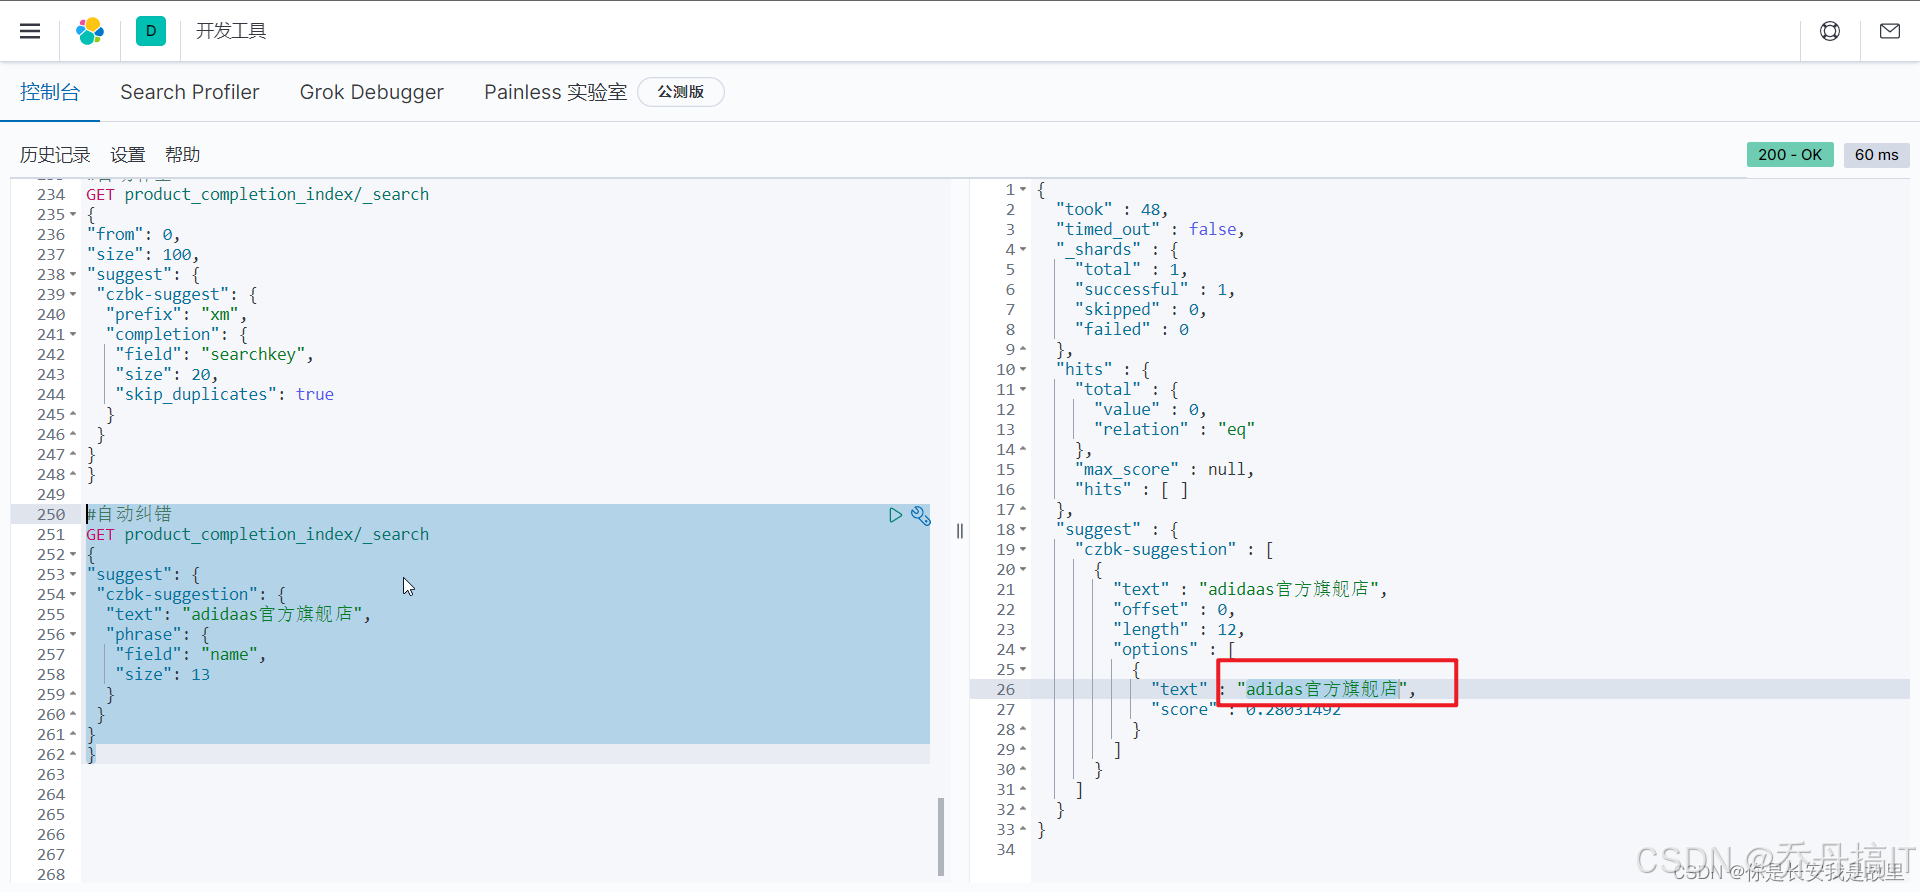Click the panel divider resize handle
The width and height of the screenshot is (1920, 892).
[960, 531]
